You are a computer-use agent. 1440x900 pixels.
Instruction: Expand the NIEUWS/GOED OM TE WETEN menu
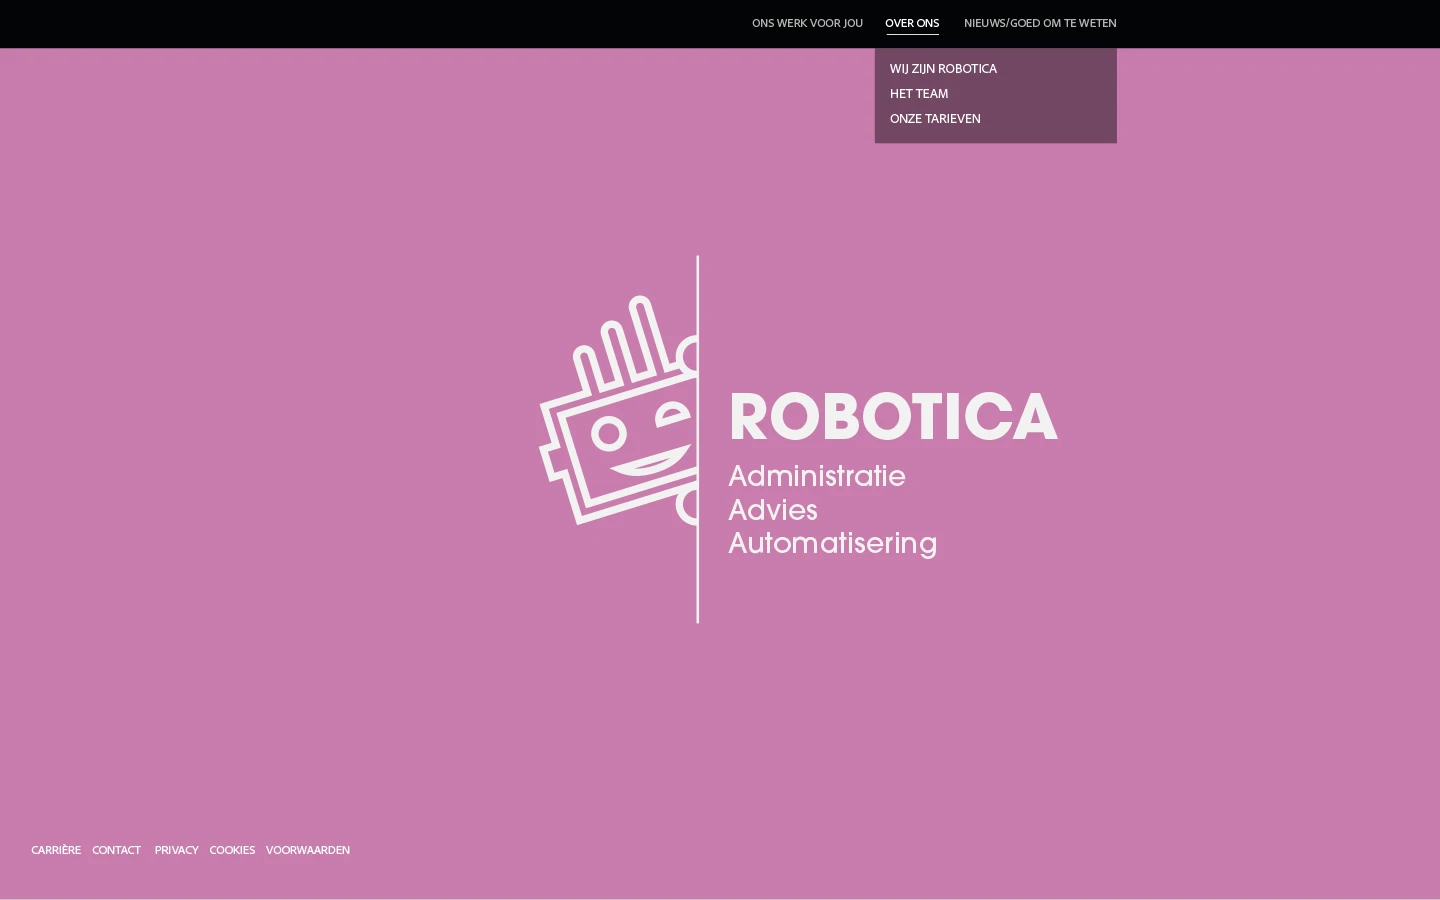pyautogui.click(x=1040, y=23)
